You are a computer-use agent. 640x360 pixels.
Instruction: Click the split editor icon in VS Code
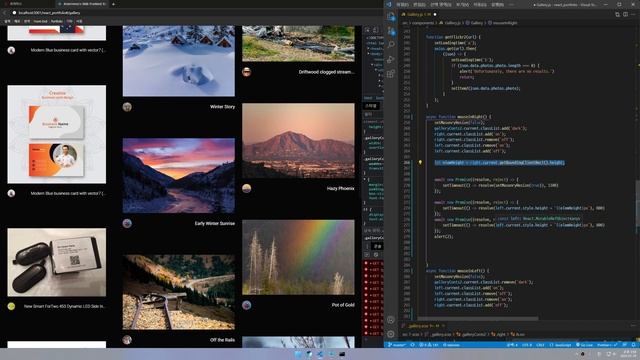[x=625, y=14]
